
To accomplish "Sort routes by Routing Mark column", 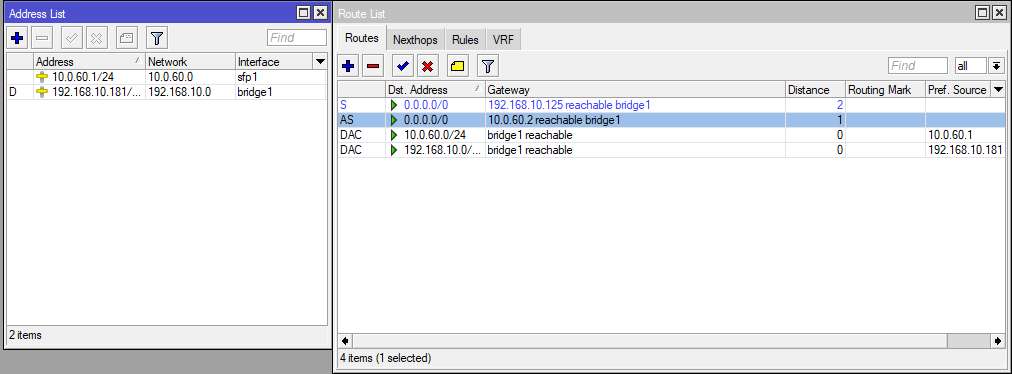I will 886,90.
